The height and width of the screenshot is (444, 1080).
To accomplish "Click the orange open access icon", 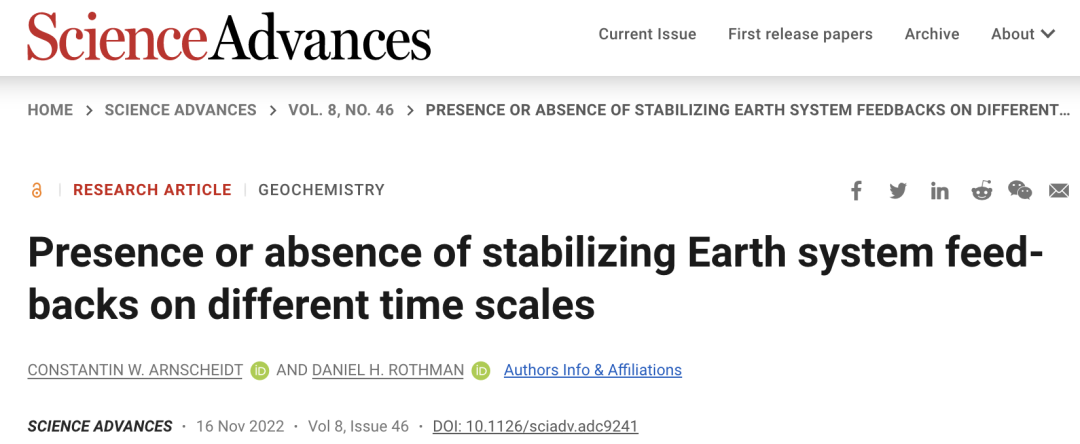I will (x=37, y=190).
